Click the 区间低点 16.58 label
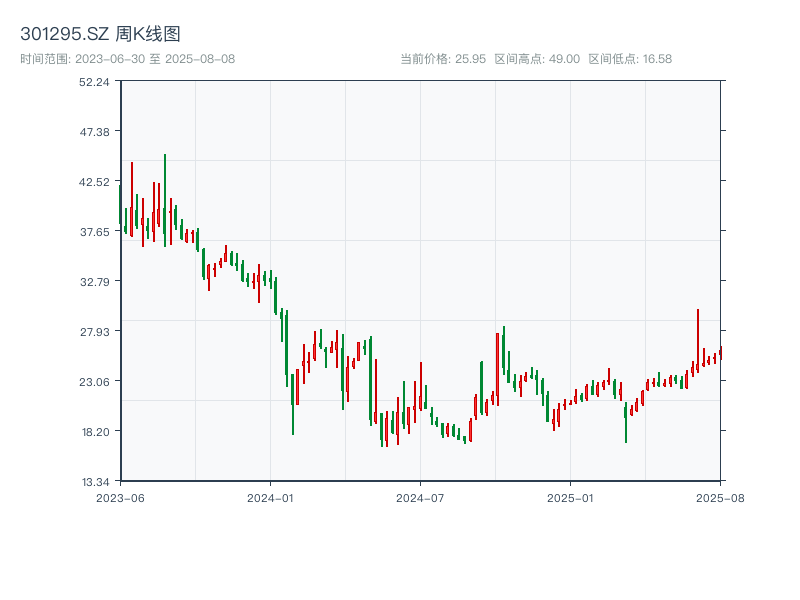The height and width of the screenshot is (600, 800). (630, 59)
